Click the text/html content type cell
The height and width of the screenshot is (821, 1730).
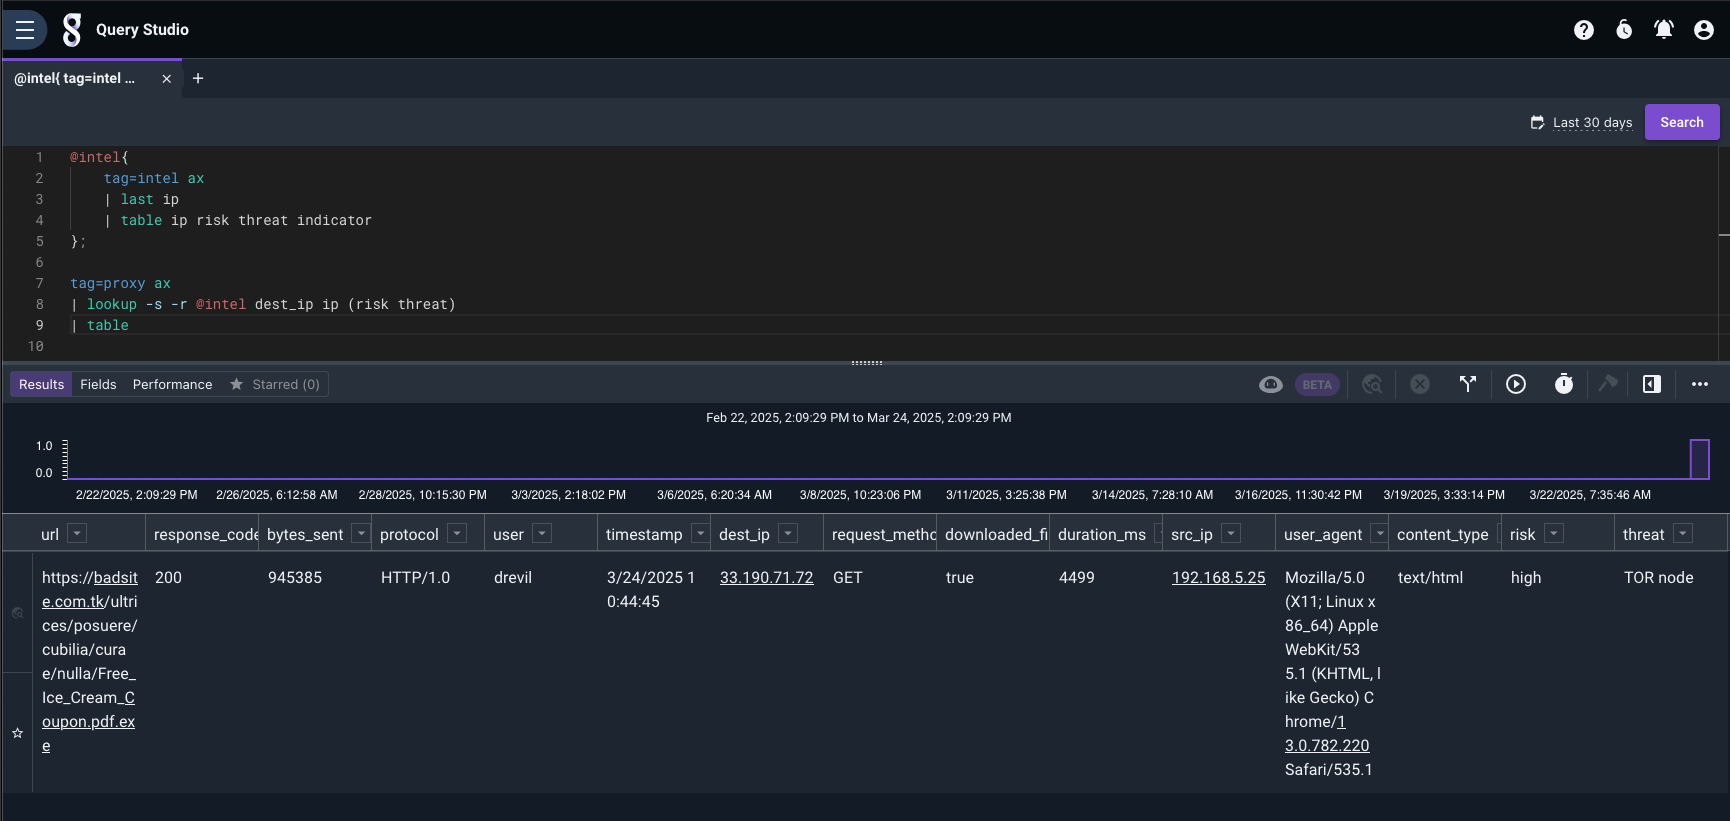1430,577
